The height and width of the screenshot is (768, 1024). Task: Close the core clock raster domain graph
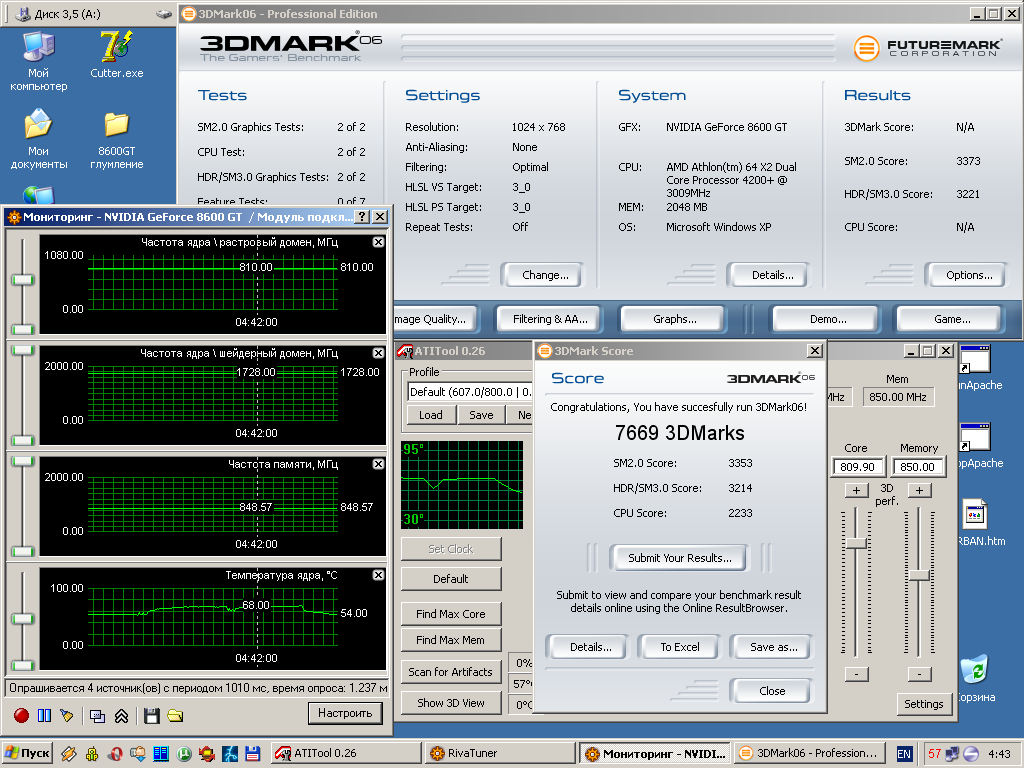[378, 242]
